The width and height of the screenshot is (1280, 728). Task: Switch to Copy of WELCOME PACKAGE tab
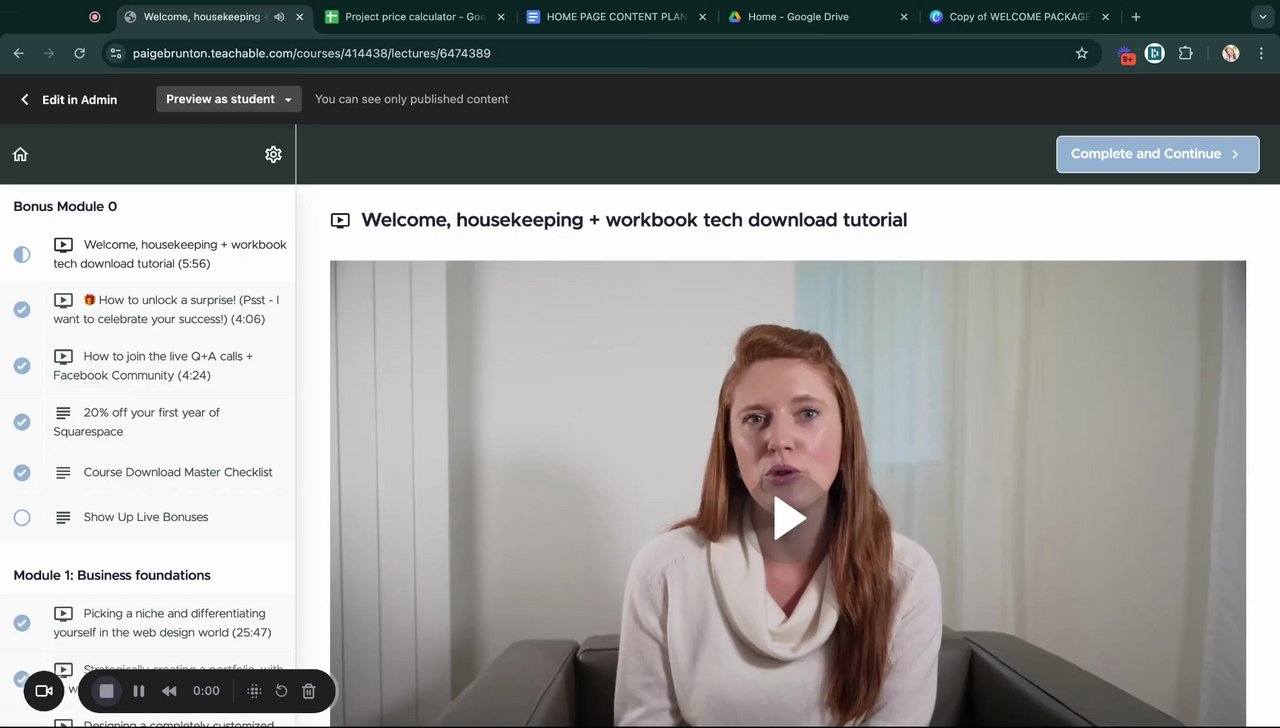(x=1018, y=17)
